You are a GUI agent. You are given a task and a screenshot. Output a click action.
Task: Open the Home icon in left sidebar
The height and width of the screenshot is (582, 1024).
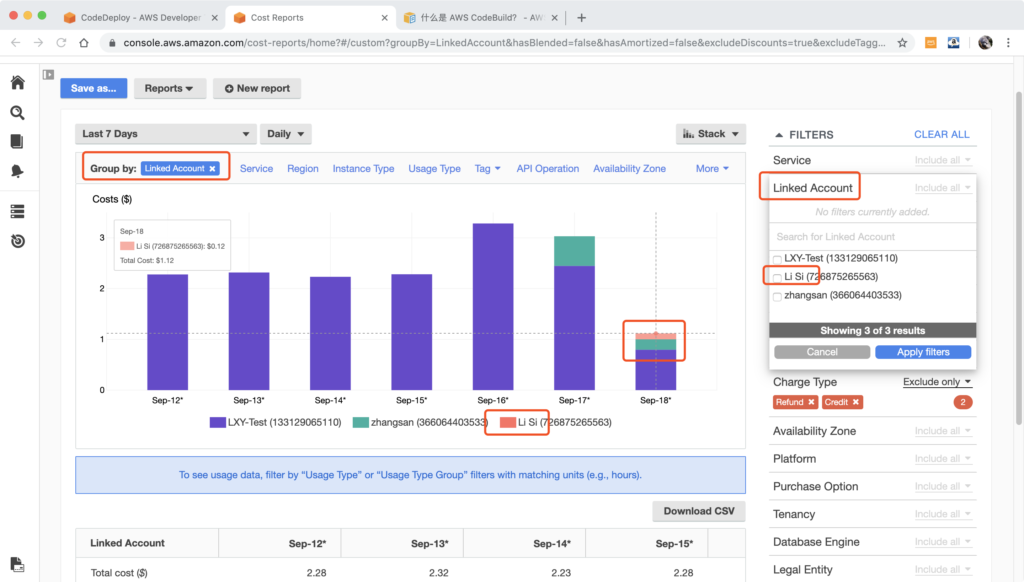[18, 82]
